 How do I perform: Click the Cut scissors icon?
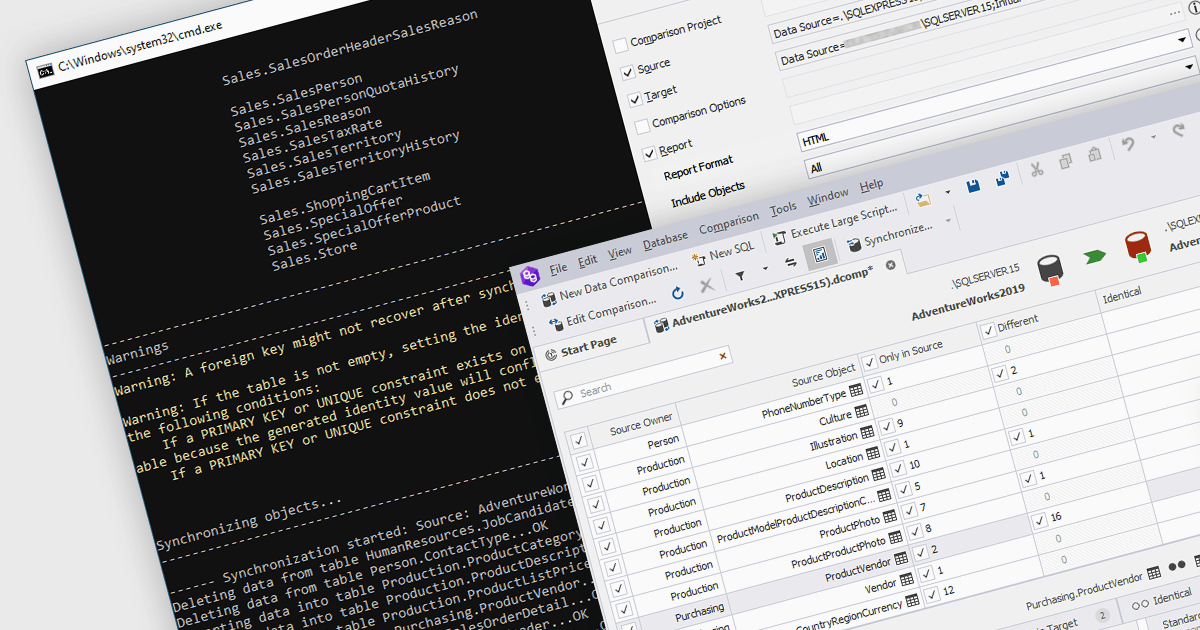click(x=1036, y=168)
